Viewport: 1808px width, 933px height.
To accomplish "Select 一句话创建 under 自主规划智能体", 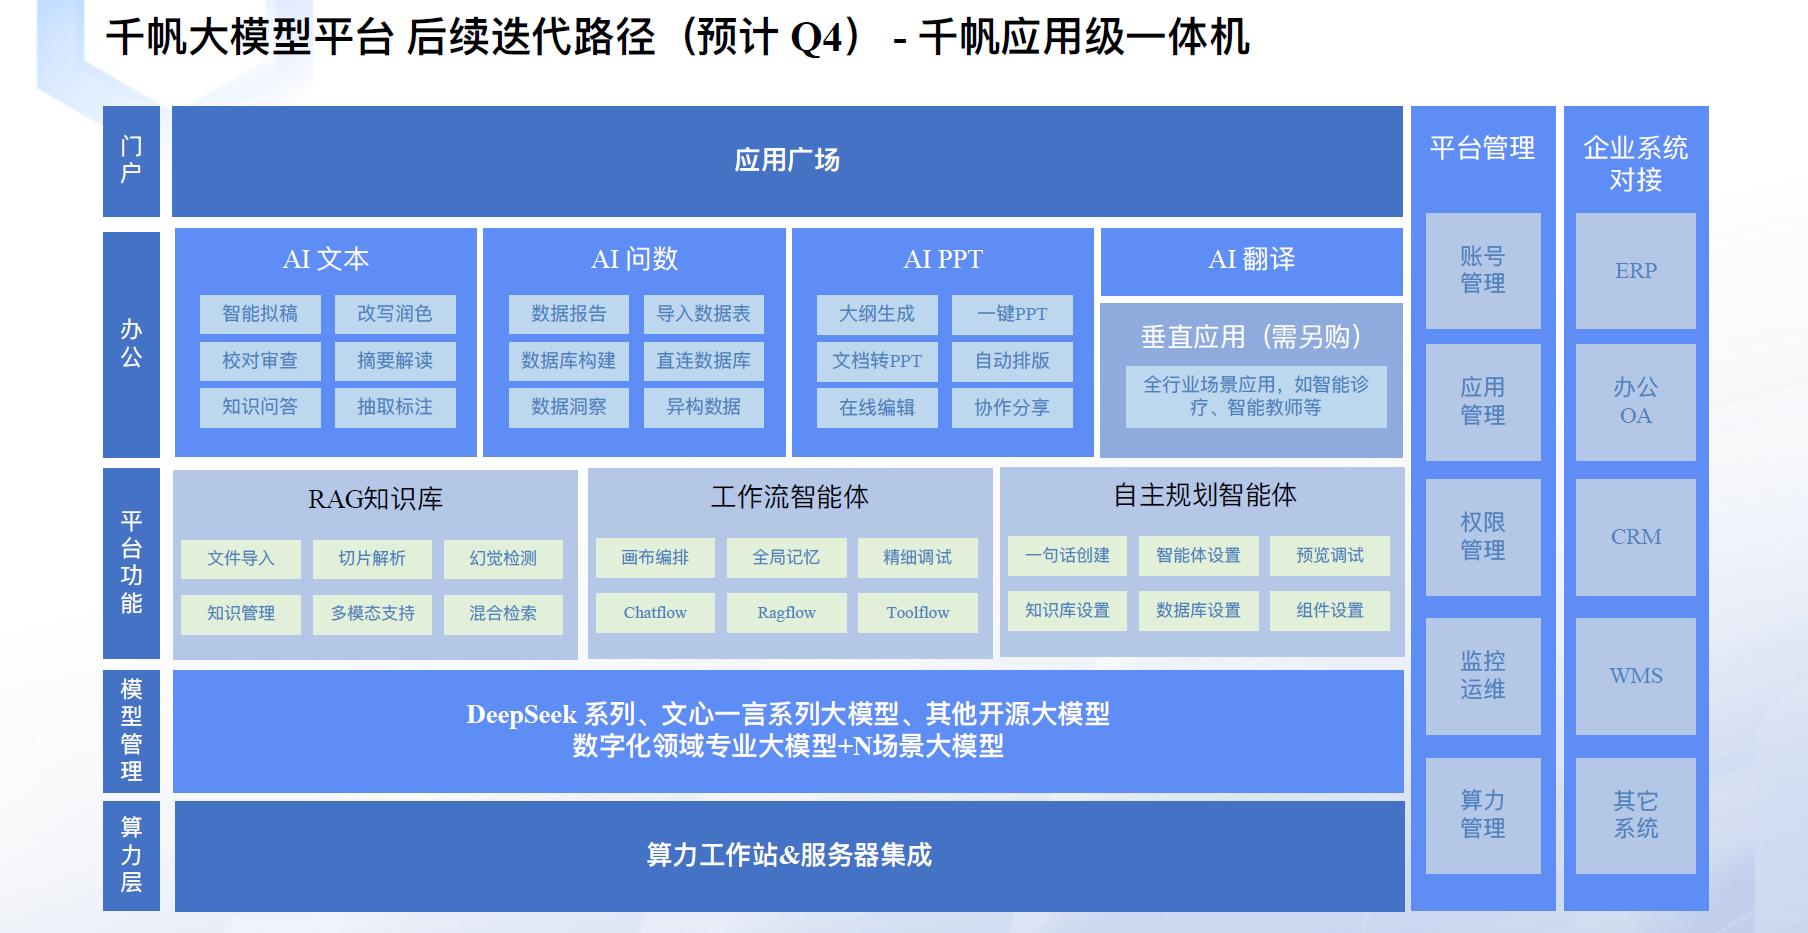I will tap(1067, 556).
